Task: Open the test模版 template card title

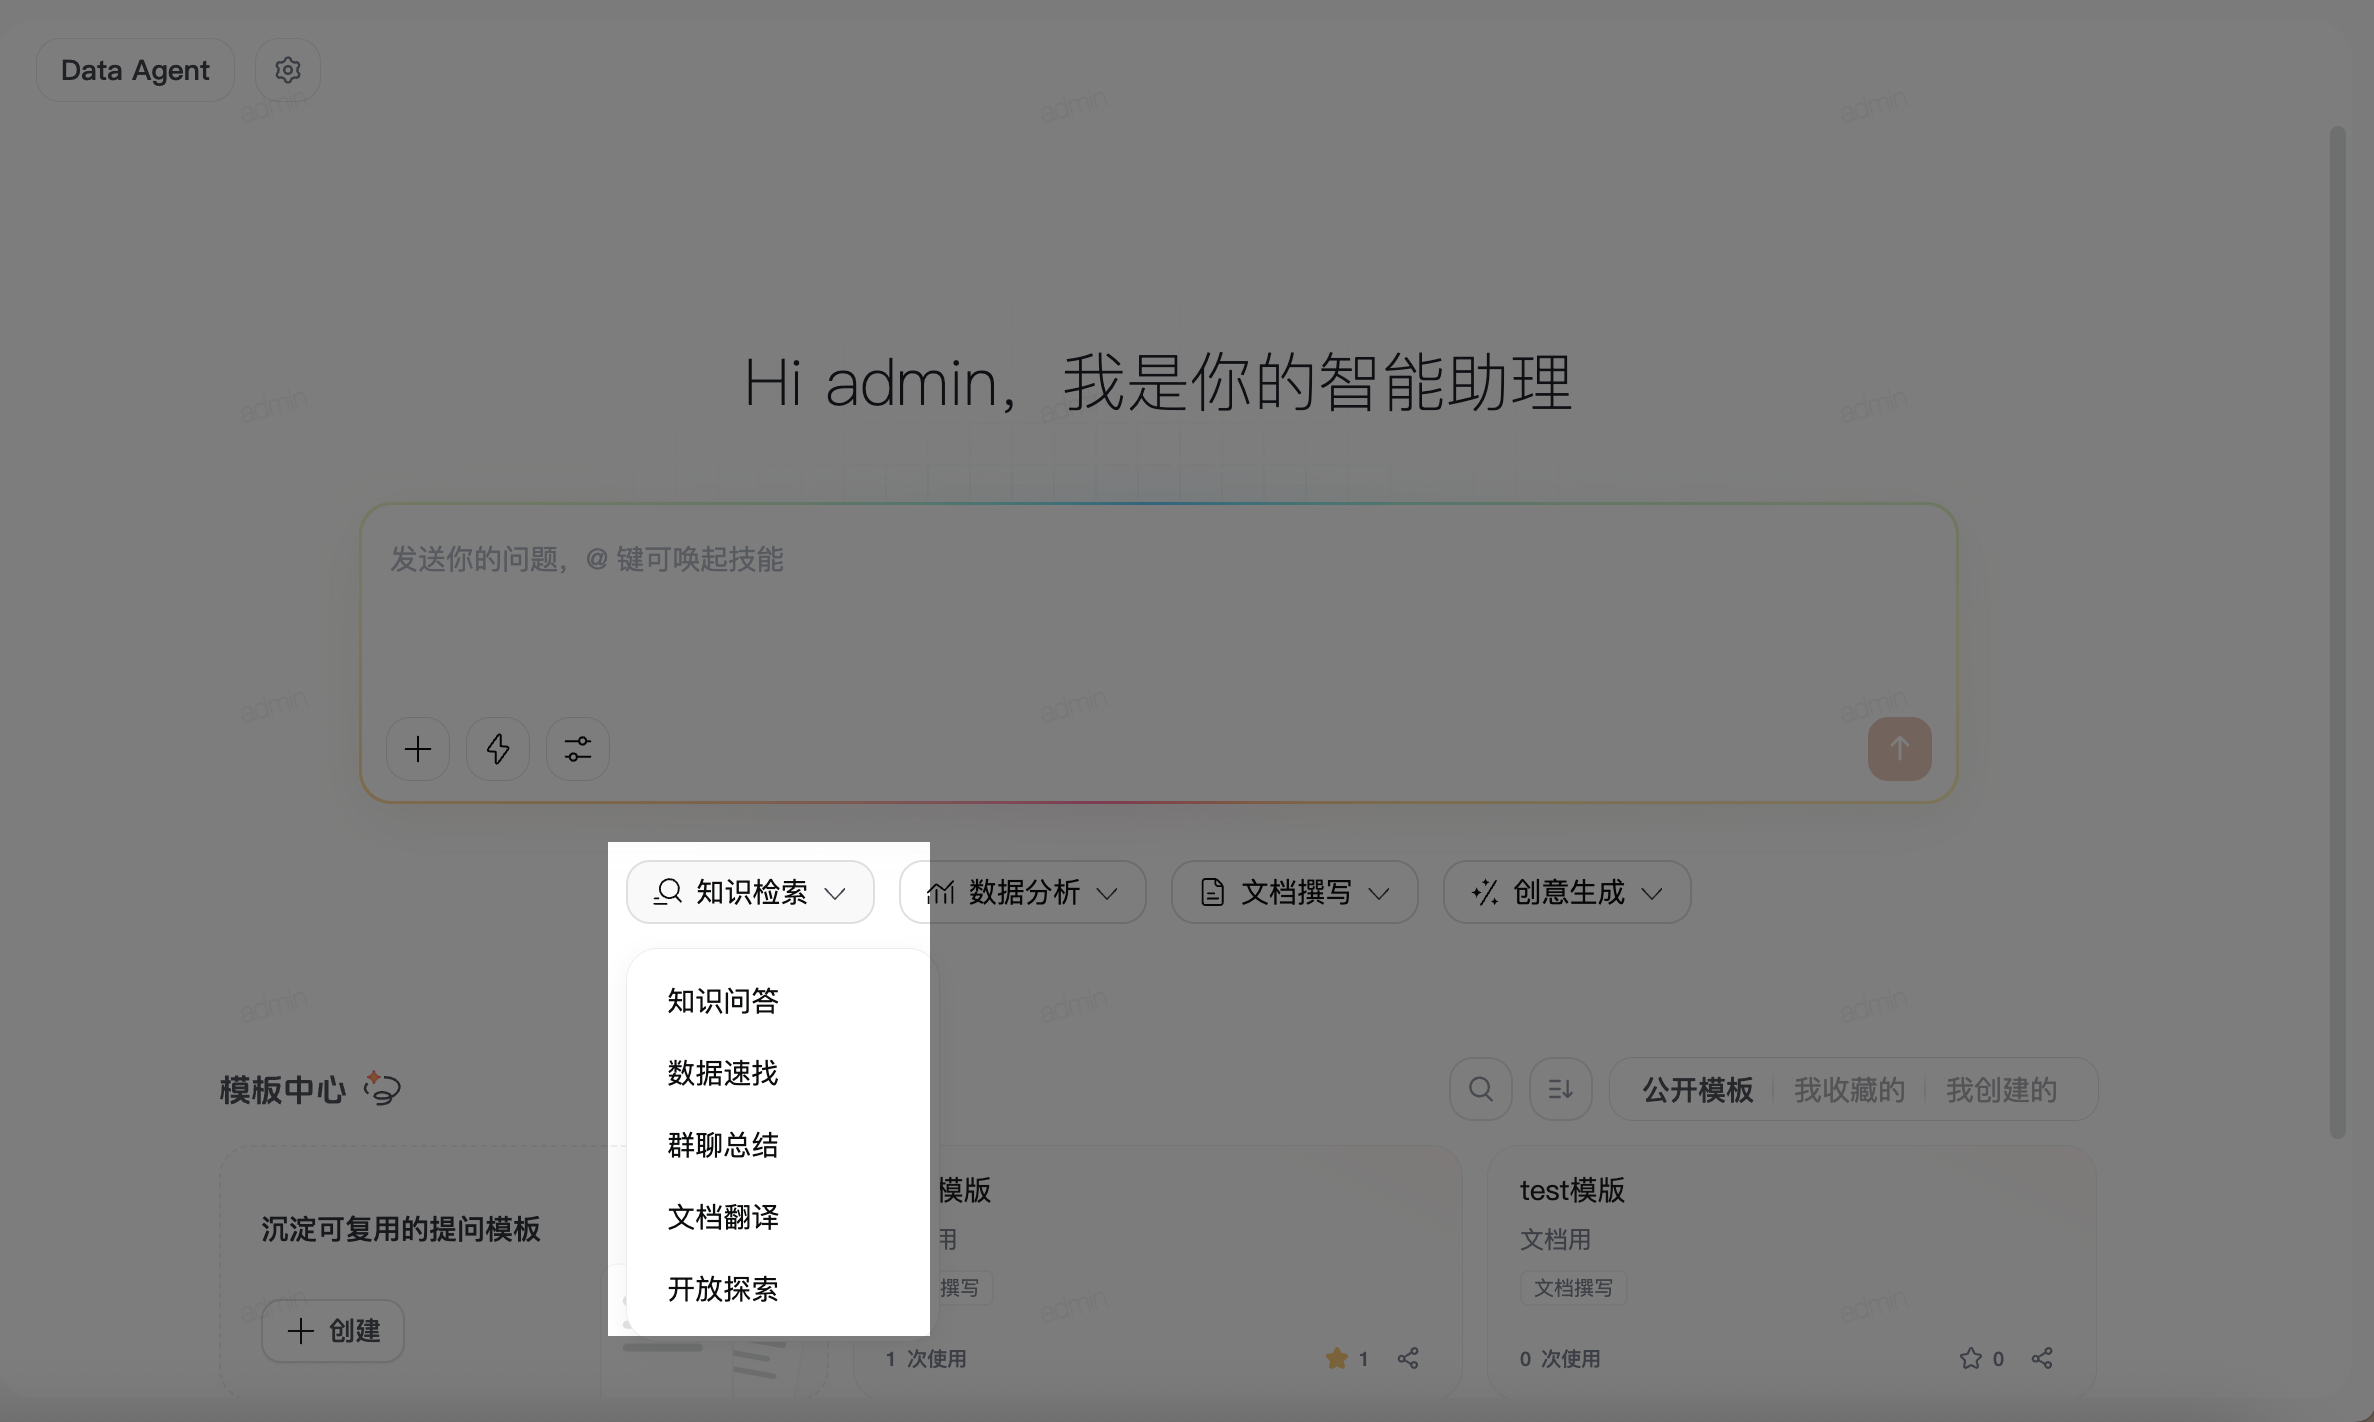Action: tap(1572, 1190)
